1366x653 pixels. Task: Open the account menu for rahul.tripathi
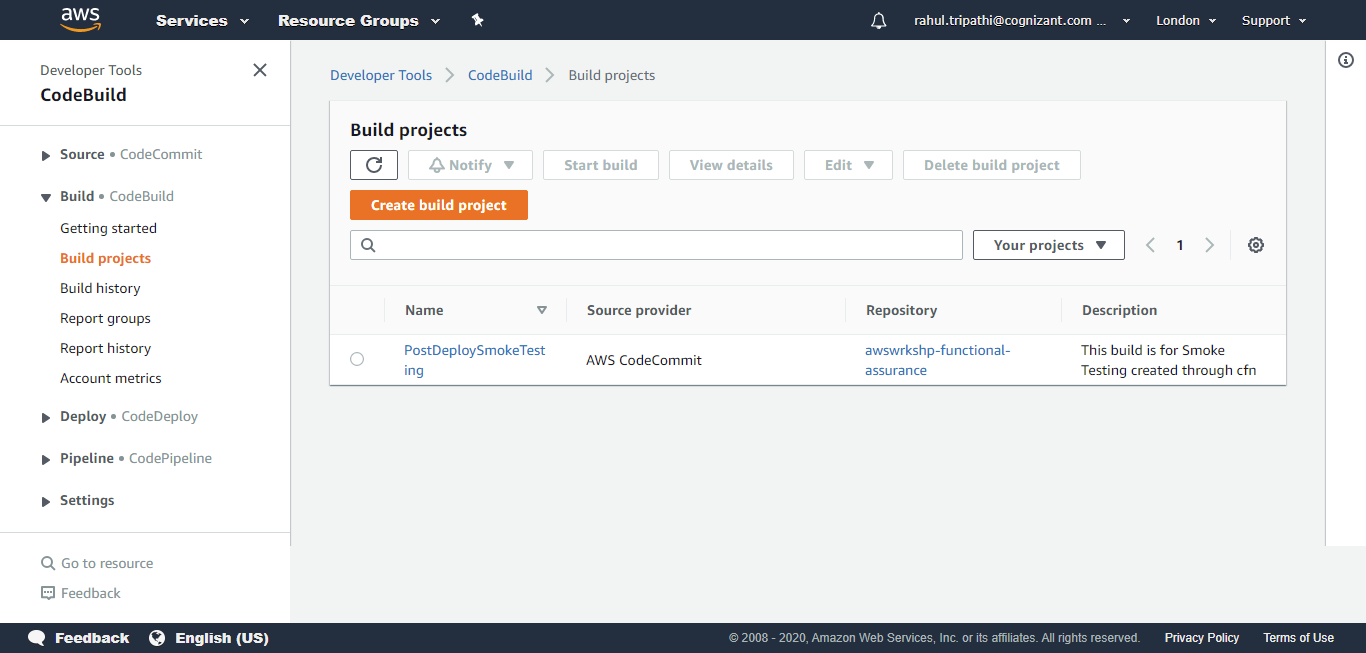click(1022, 20)
